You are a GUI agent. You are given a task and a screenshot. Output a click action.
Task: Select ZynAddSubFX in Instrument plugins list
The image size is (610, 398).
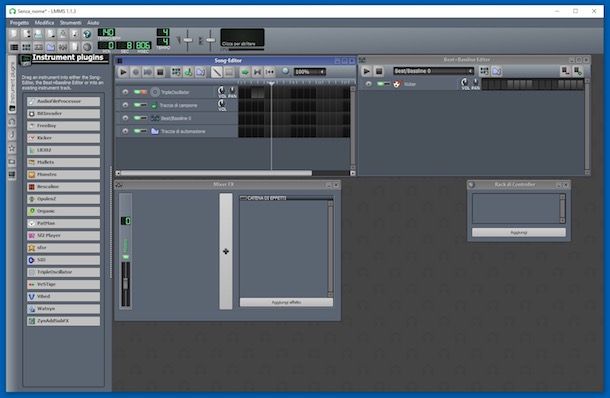pos(63,321)
